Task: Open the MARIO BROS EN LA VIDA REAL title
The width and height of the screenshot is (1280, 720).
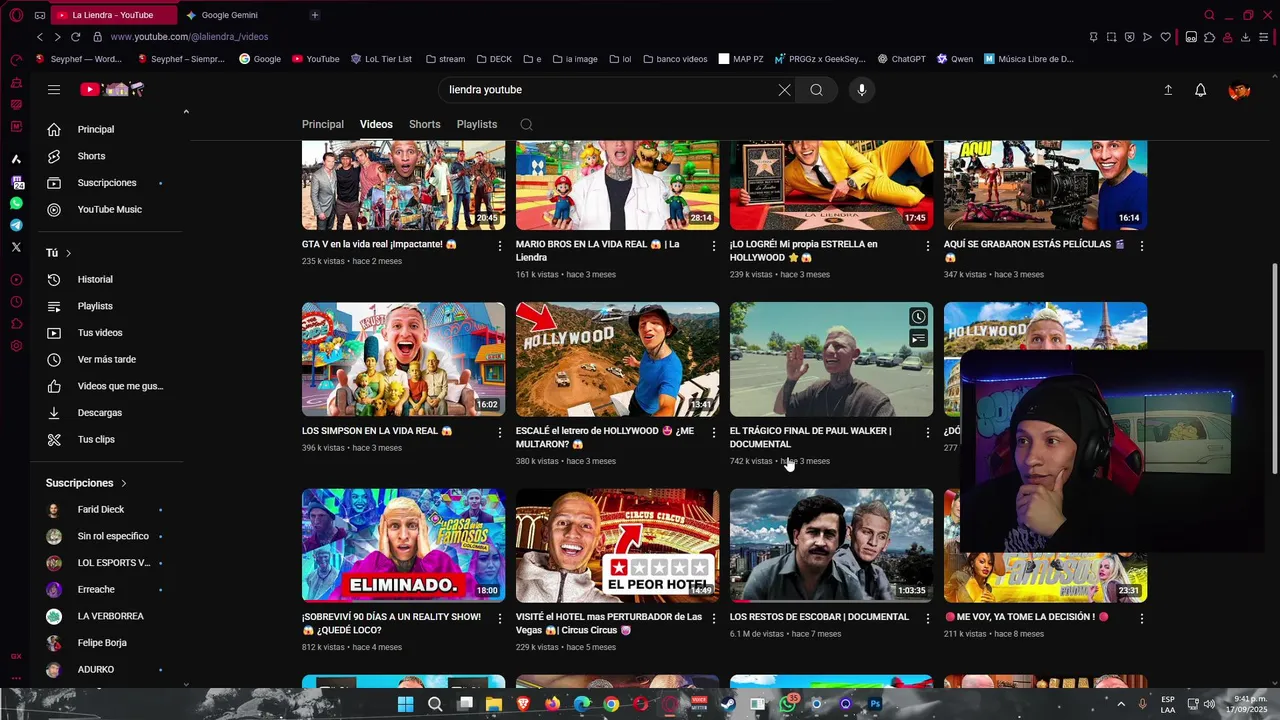Action: pos(598,251)
